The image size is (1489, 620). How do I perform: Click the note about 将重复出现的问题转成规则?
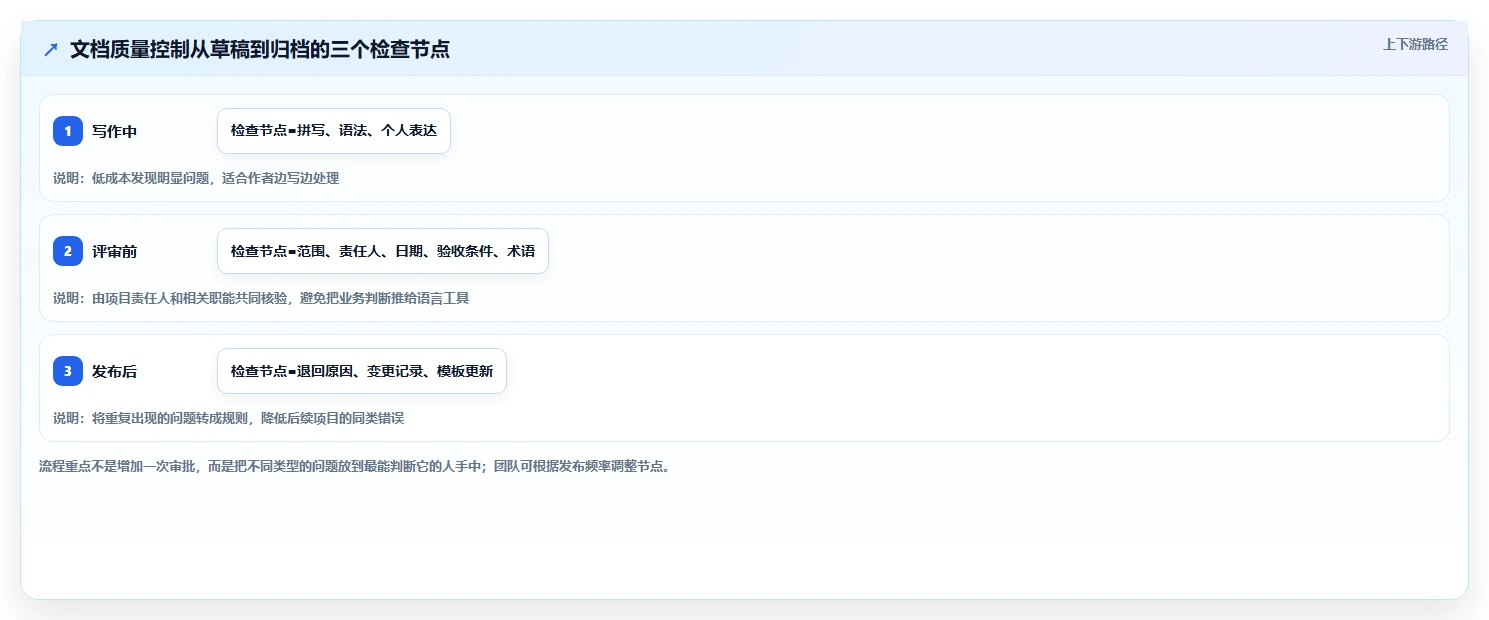(229, 418)
